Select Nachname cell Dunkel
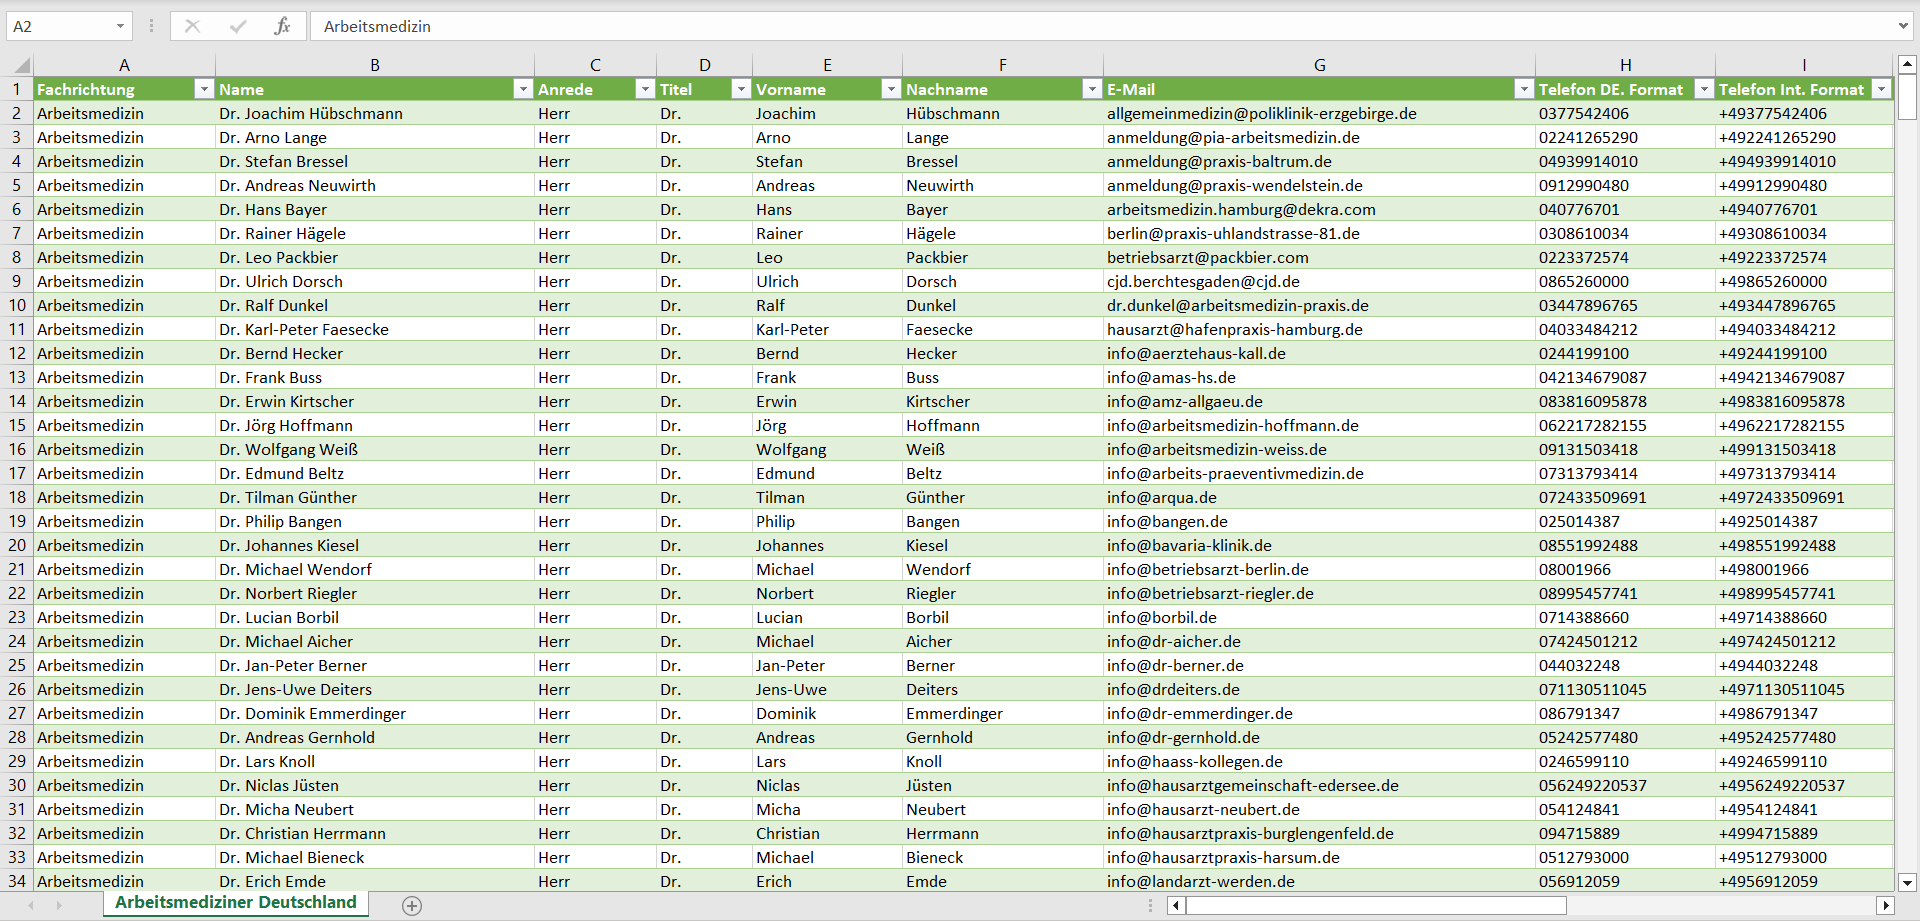Image resolution: width=1920 pixels, height=921 pixels. 1003,305
